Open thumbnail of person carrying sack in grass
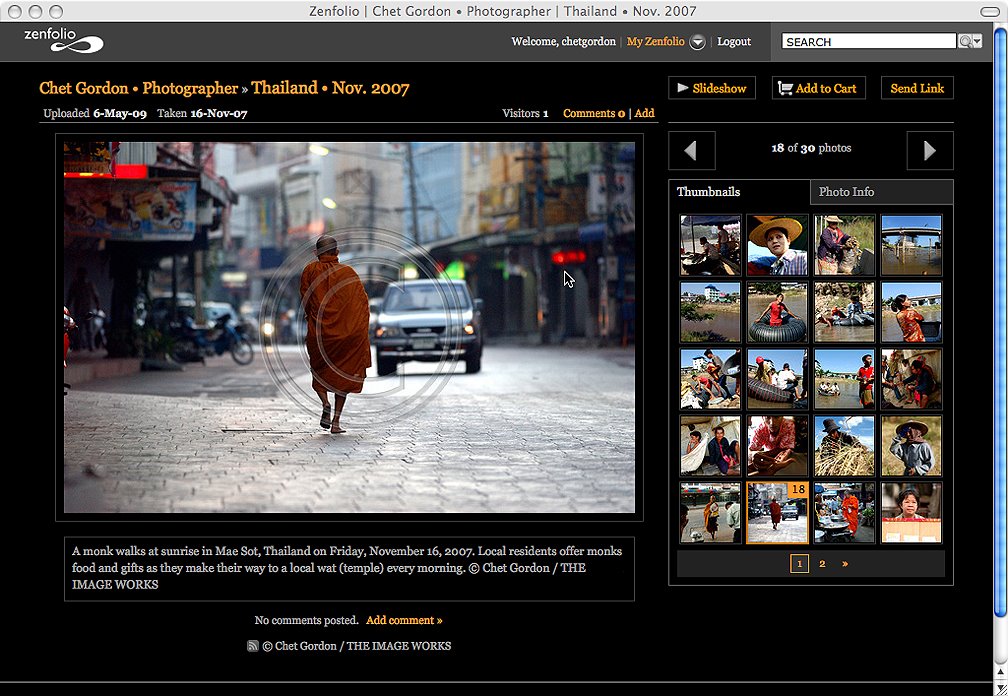 tap(844, 245)
